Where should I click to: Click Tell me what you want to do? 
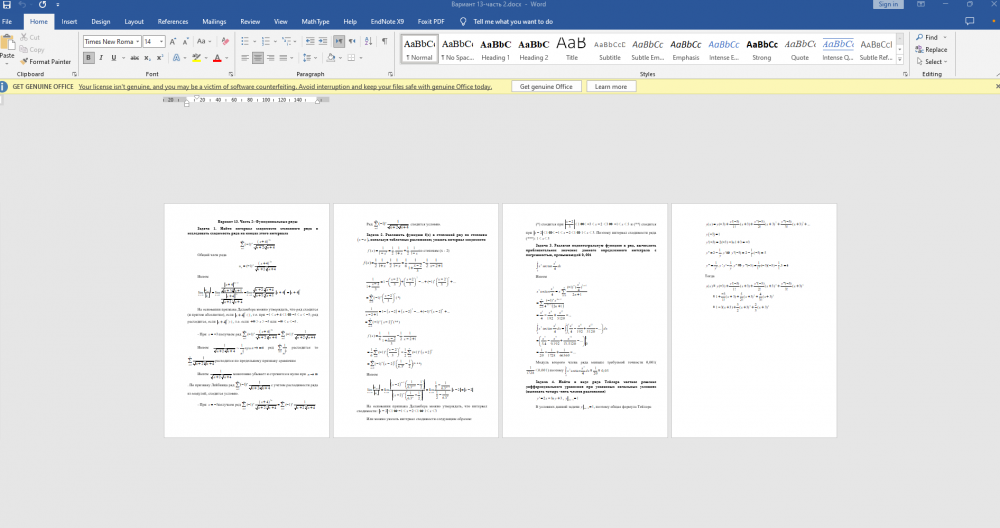click(512, 22)
